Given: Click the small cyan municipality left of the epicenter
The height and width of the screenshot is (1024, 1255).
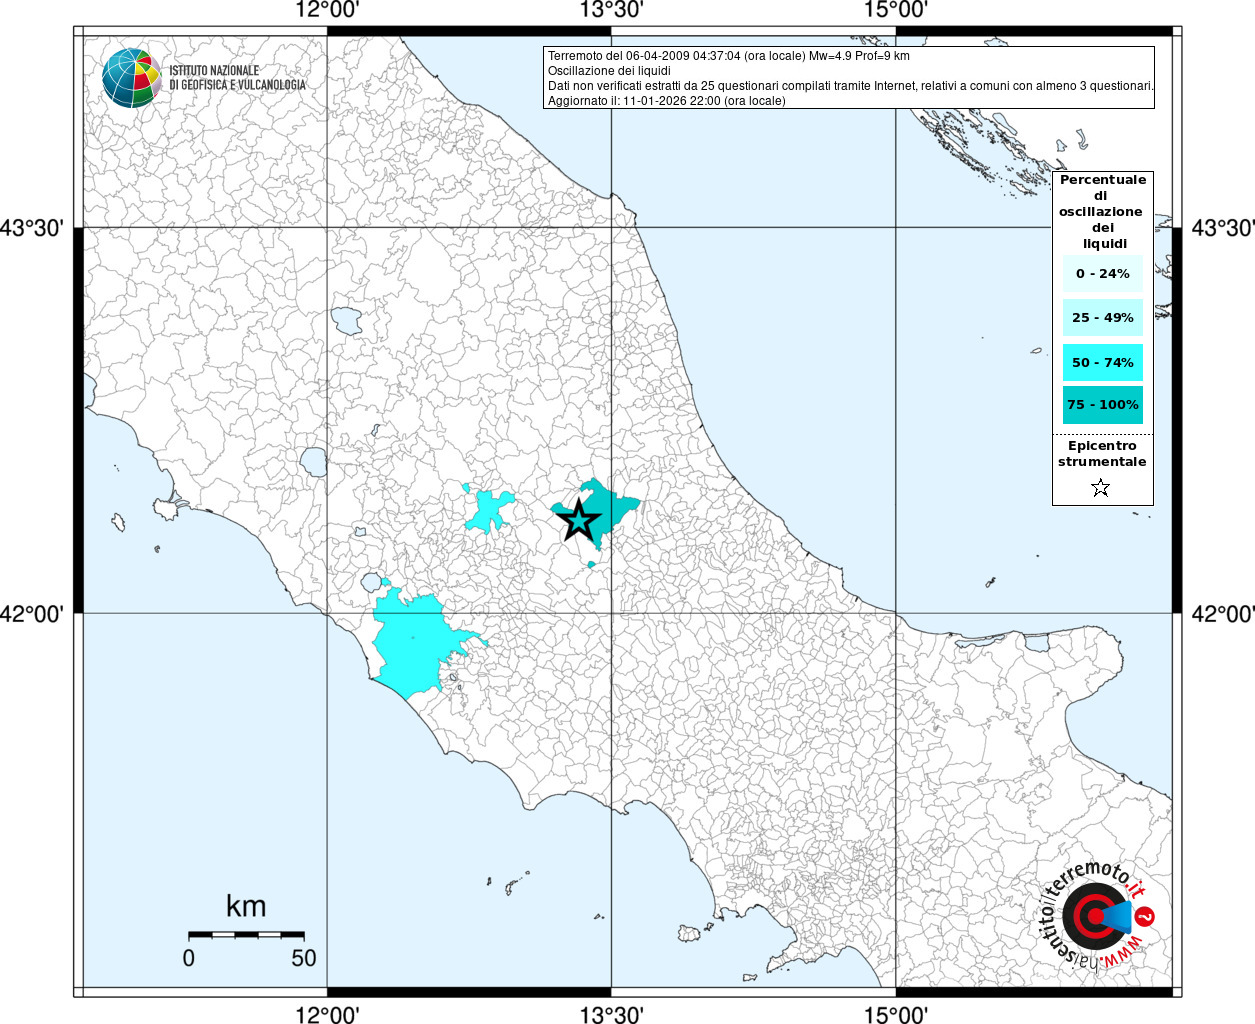Looking at the screenshot, I should pos(490,510).
